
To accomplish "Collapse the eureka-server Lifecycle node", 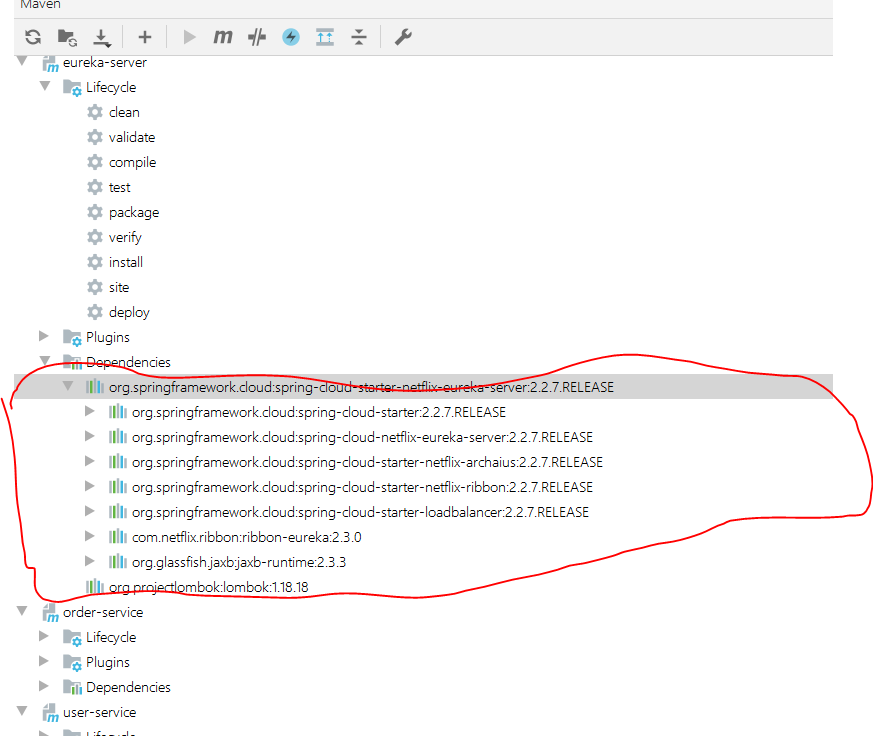I will [45, 86].
